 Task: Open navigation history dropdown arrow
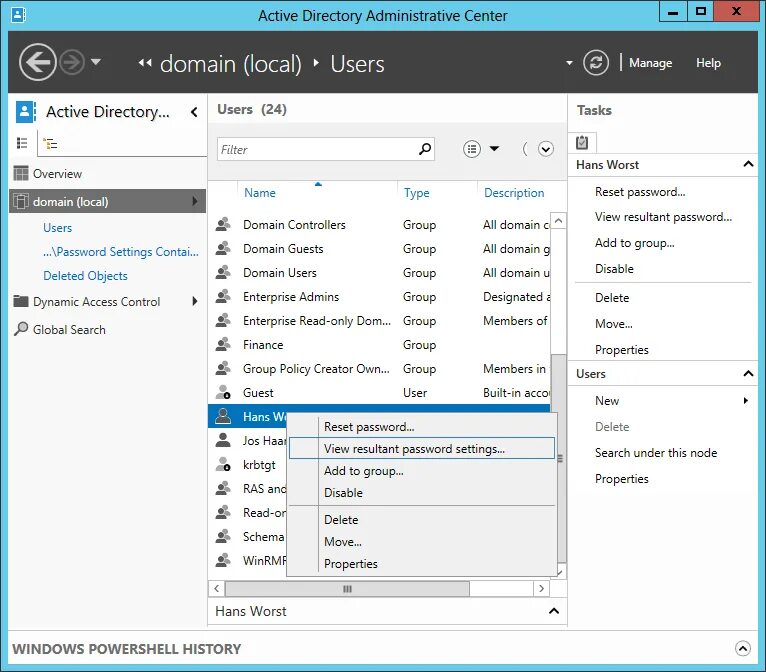96,62
